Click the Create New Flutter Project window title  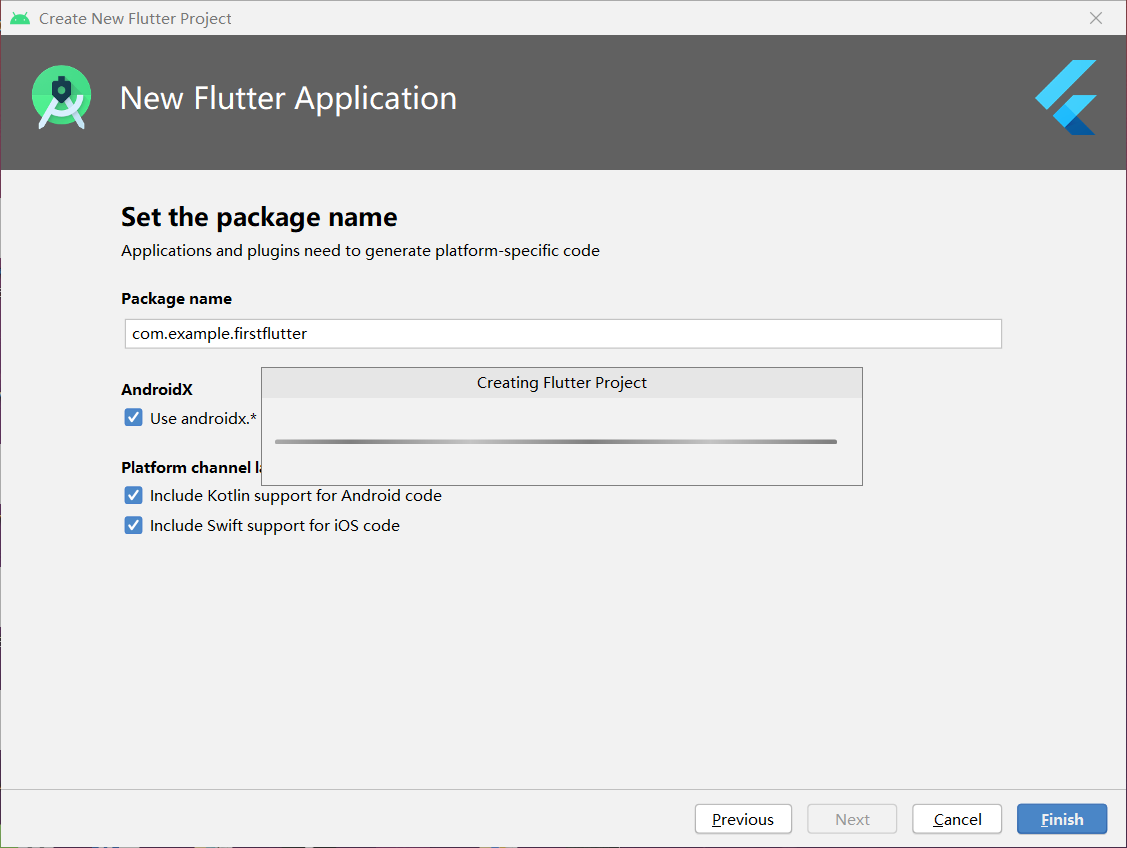pyautogui.click(x=135, y=19)
